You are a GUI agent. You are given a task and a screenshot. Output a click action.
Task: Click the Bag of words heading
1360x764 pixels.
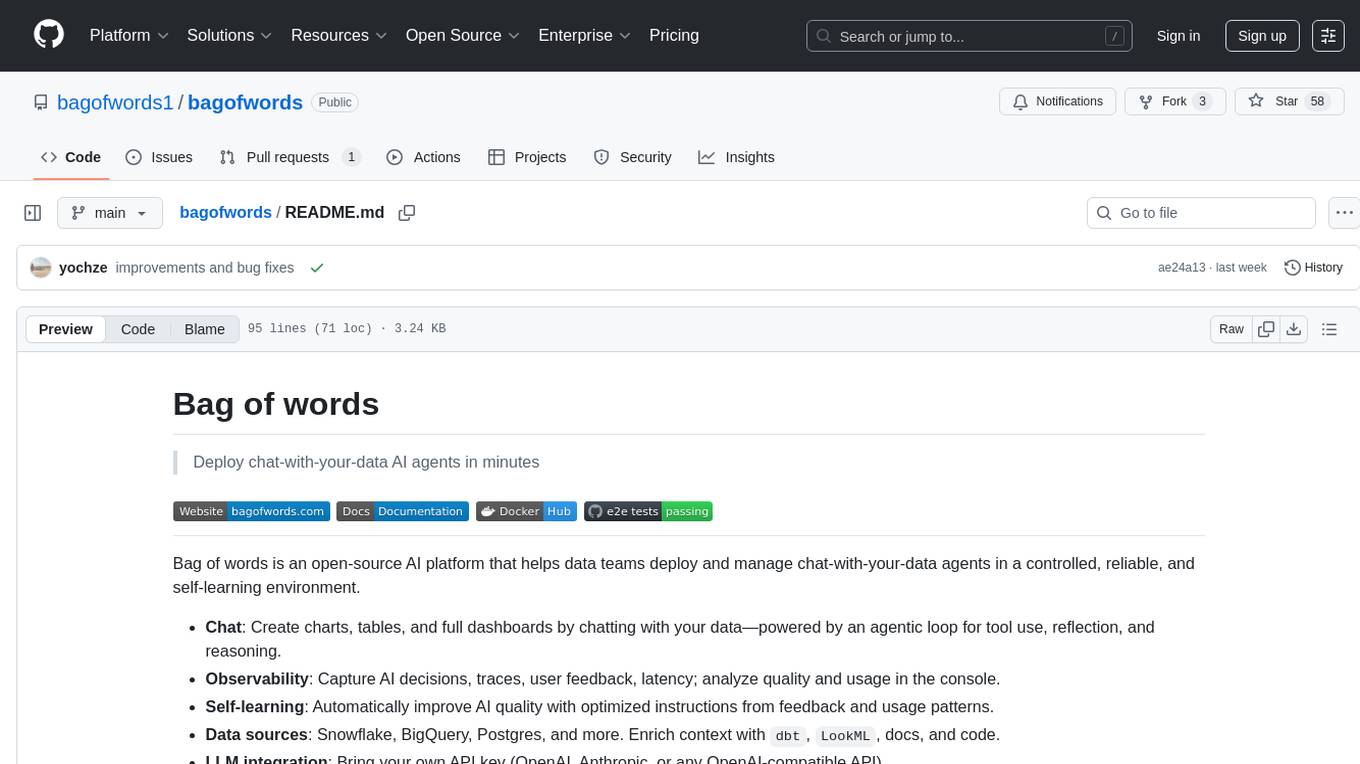(276, 404)
